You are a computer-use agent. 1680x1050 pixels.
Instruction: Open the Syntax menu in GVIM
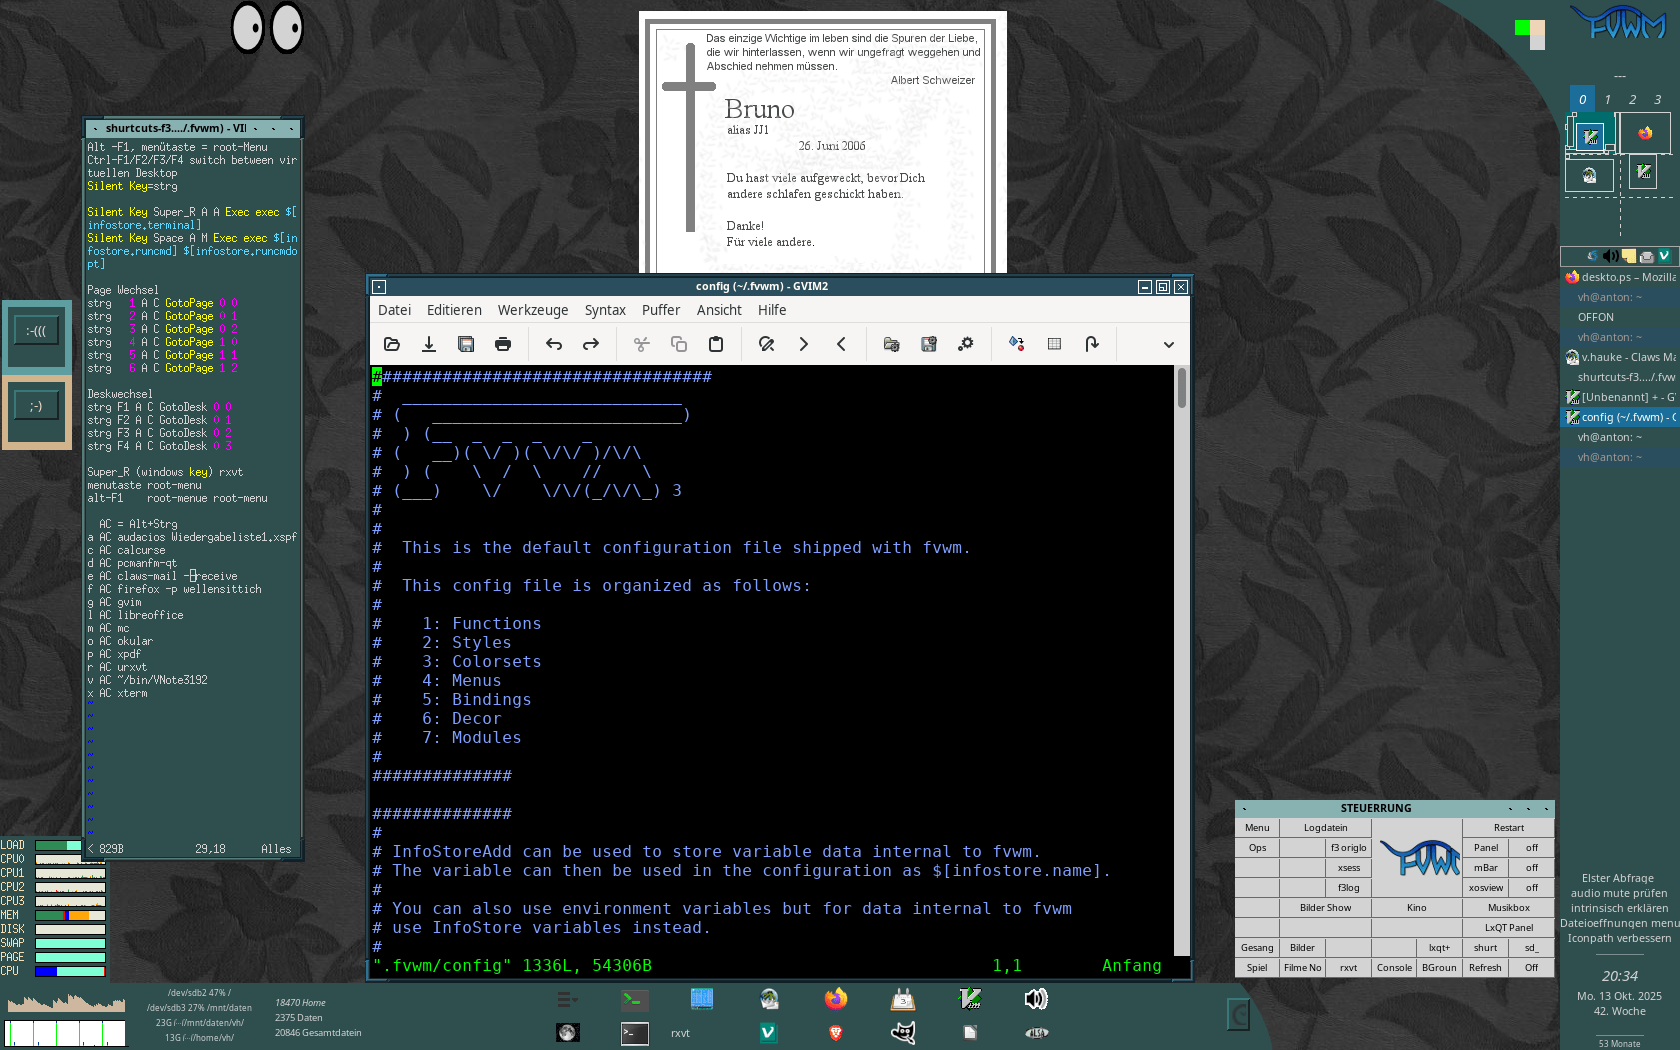[605, 310]
